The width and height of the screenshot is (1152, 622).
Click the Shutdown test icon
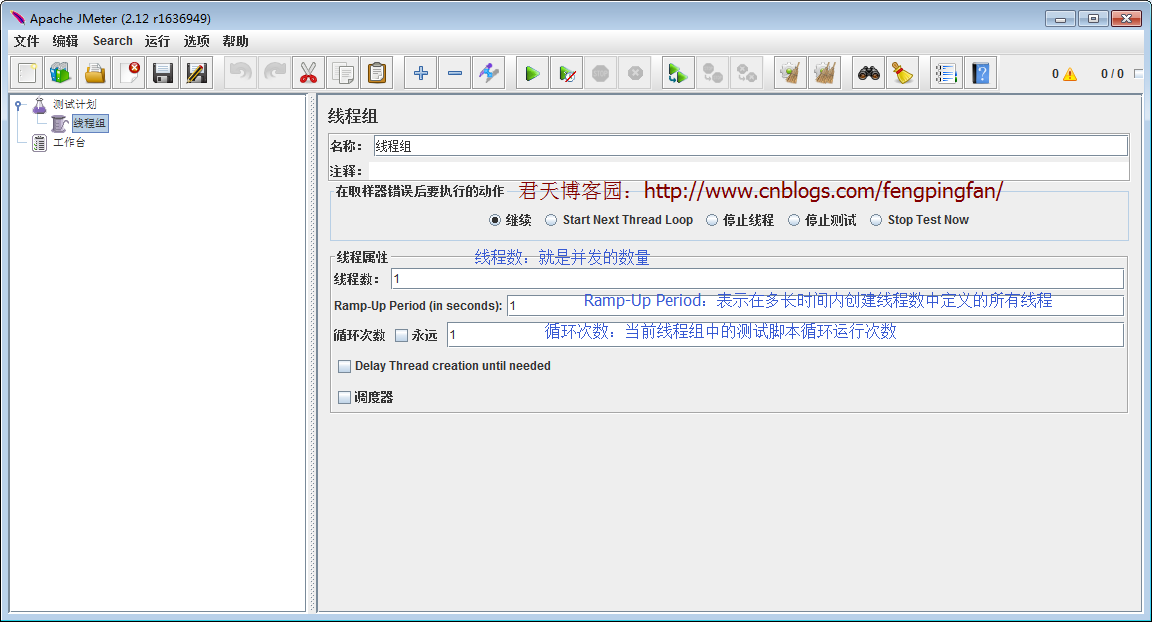[x=635, y=73]
